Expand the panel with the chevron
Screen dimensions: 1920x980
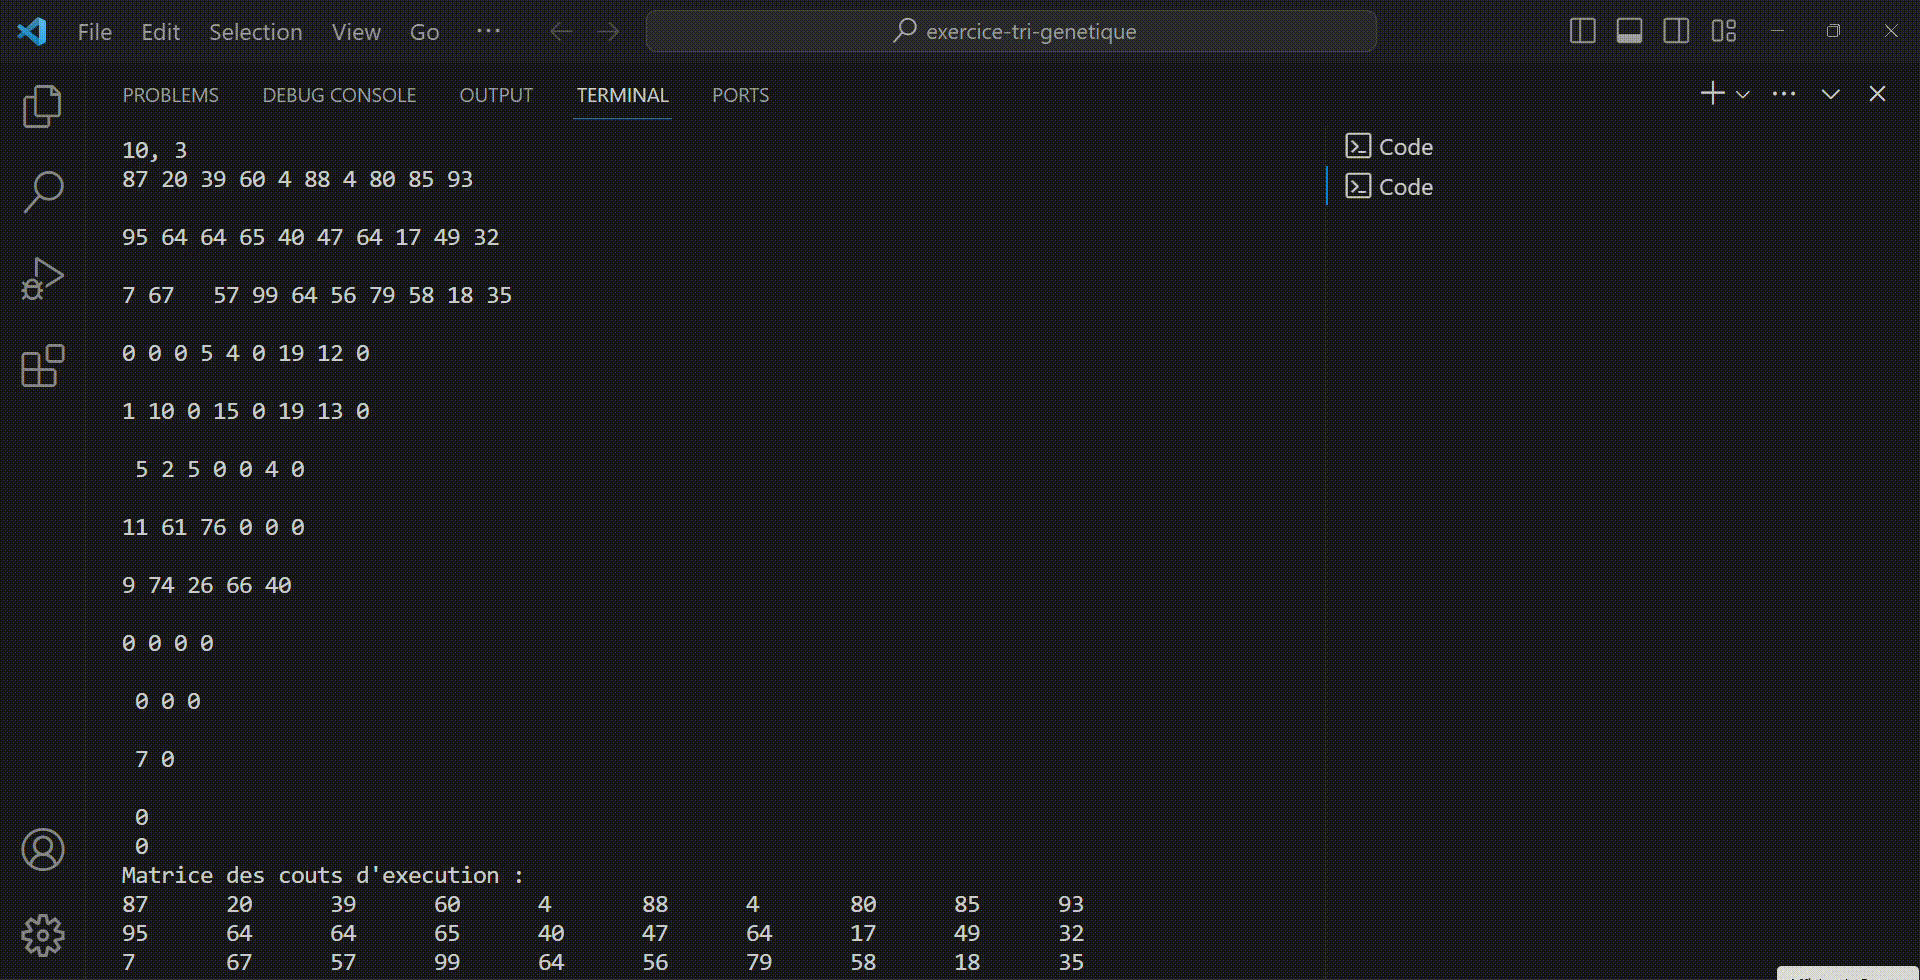tap(1830, 93)
